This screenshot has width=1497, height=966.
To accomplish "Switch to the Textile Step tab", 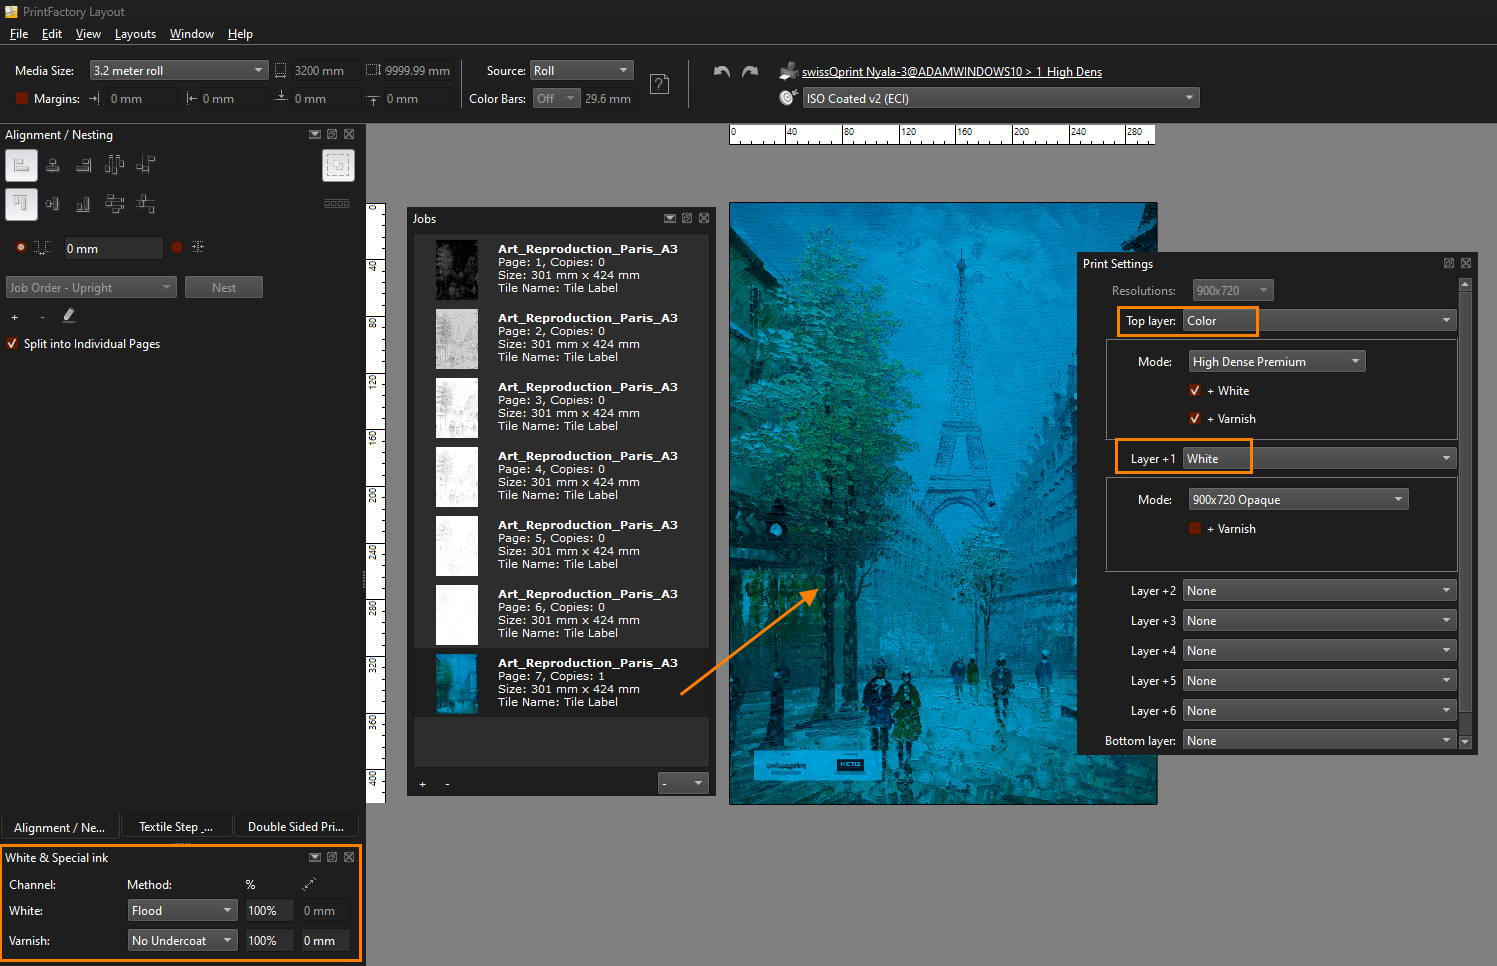I will [176, 826].
